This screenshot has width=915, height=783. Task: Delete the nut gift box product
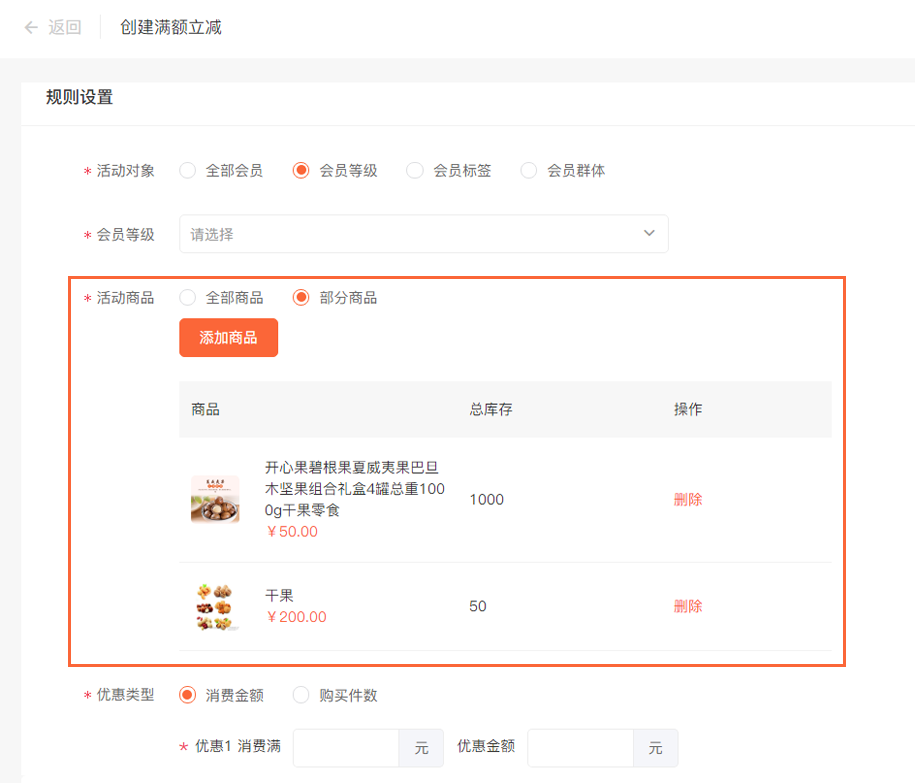(688, 500)
